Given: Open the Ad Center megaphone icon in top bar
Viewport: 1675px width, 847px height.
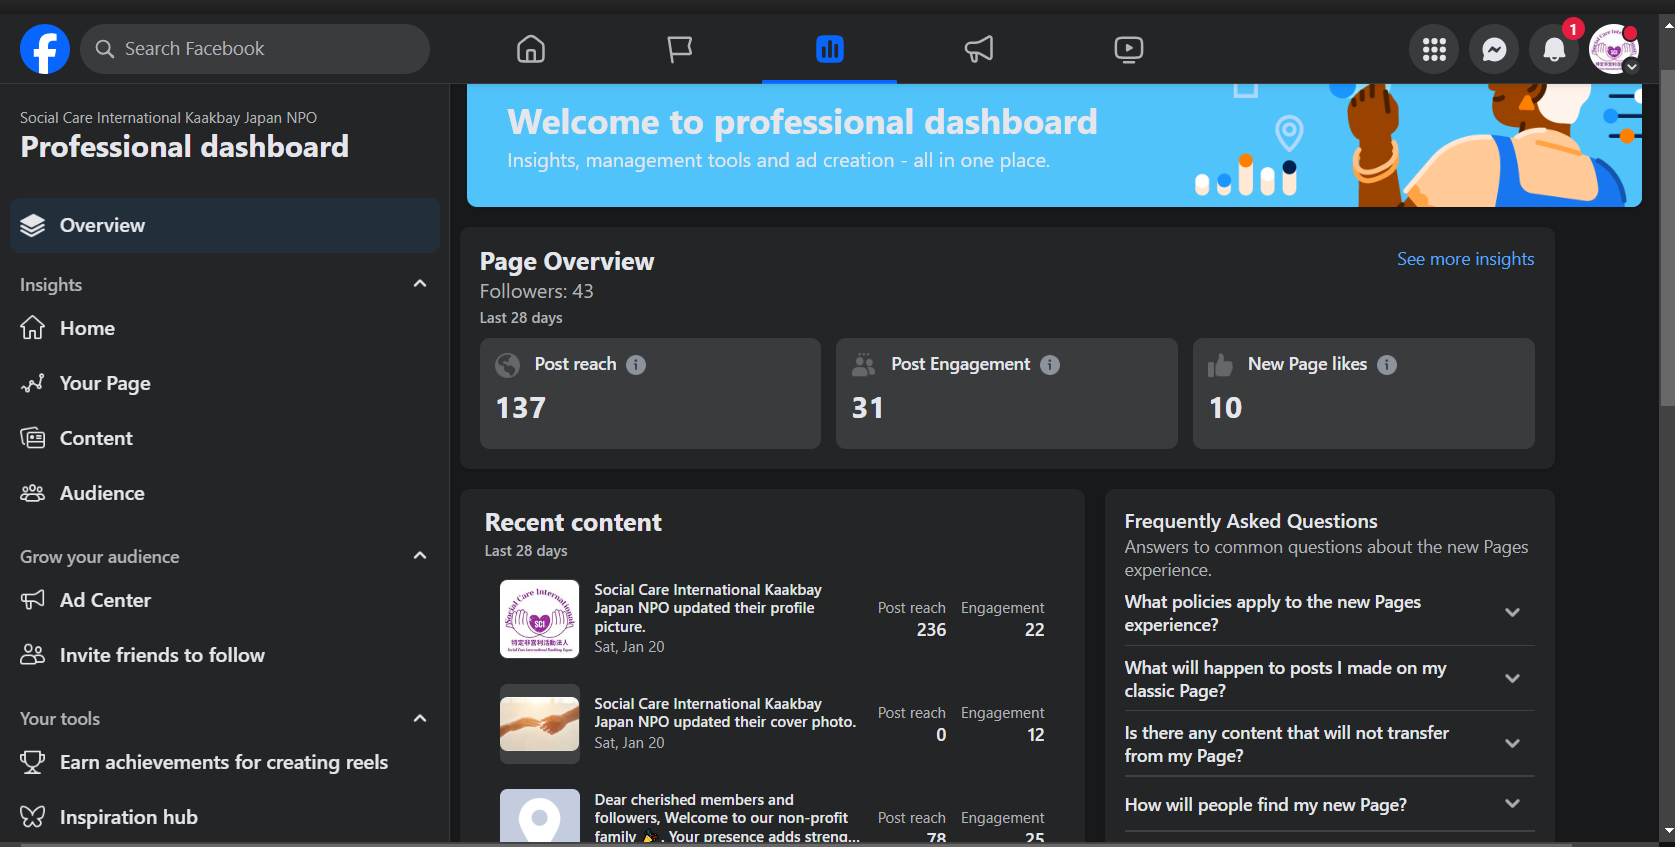Looking at the screenshot, I should 979,49.
